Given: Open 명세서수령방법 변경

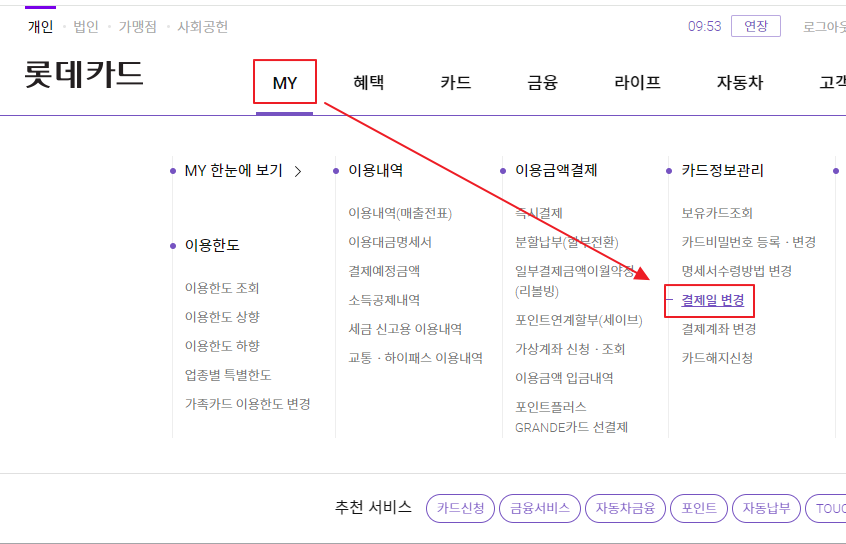Looking at the screenshot, I should click(736, 271).
